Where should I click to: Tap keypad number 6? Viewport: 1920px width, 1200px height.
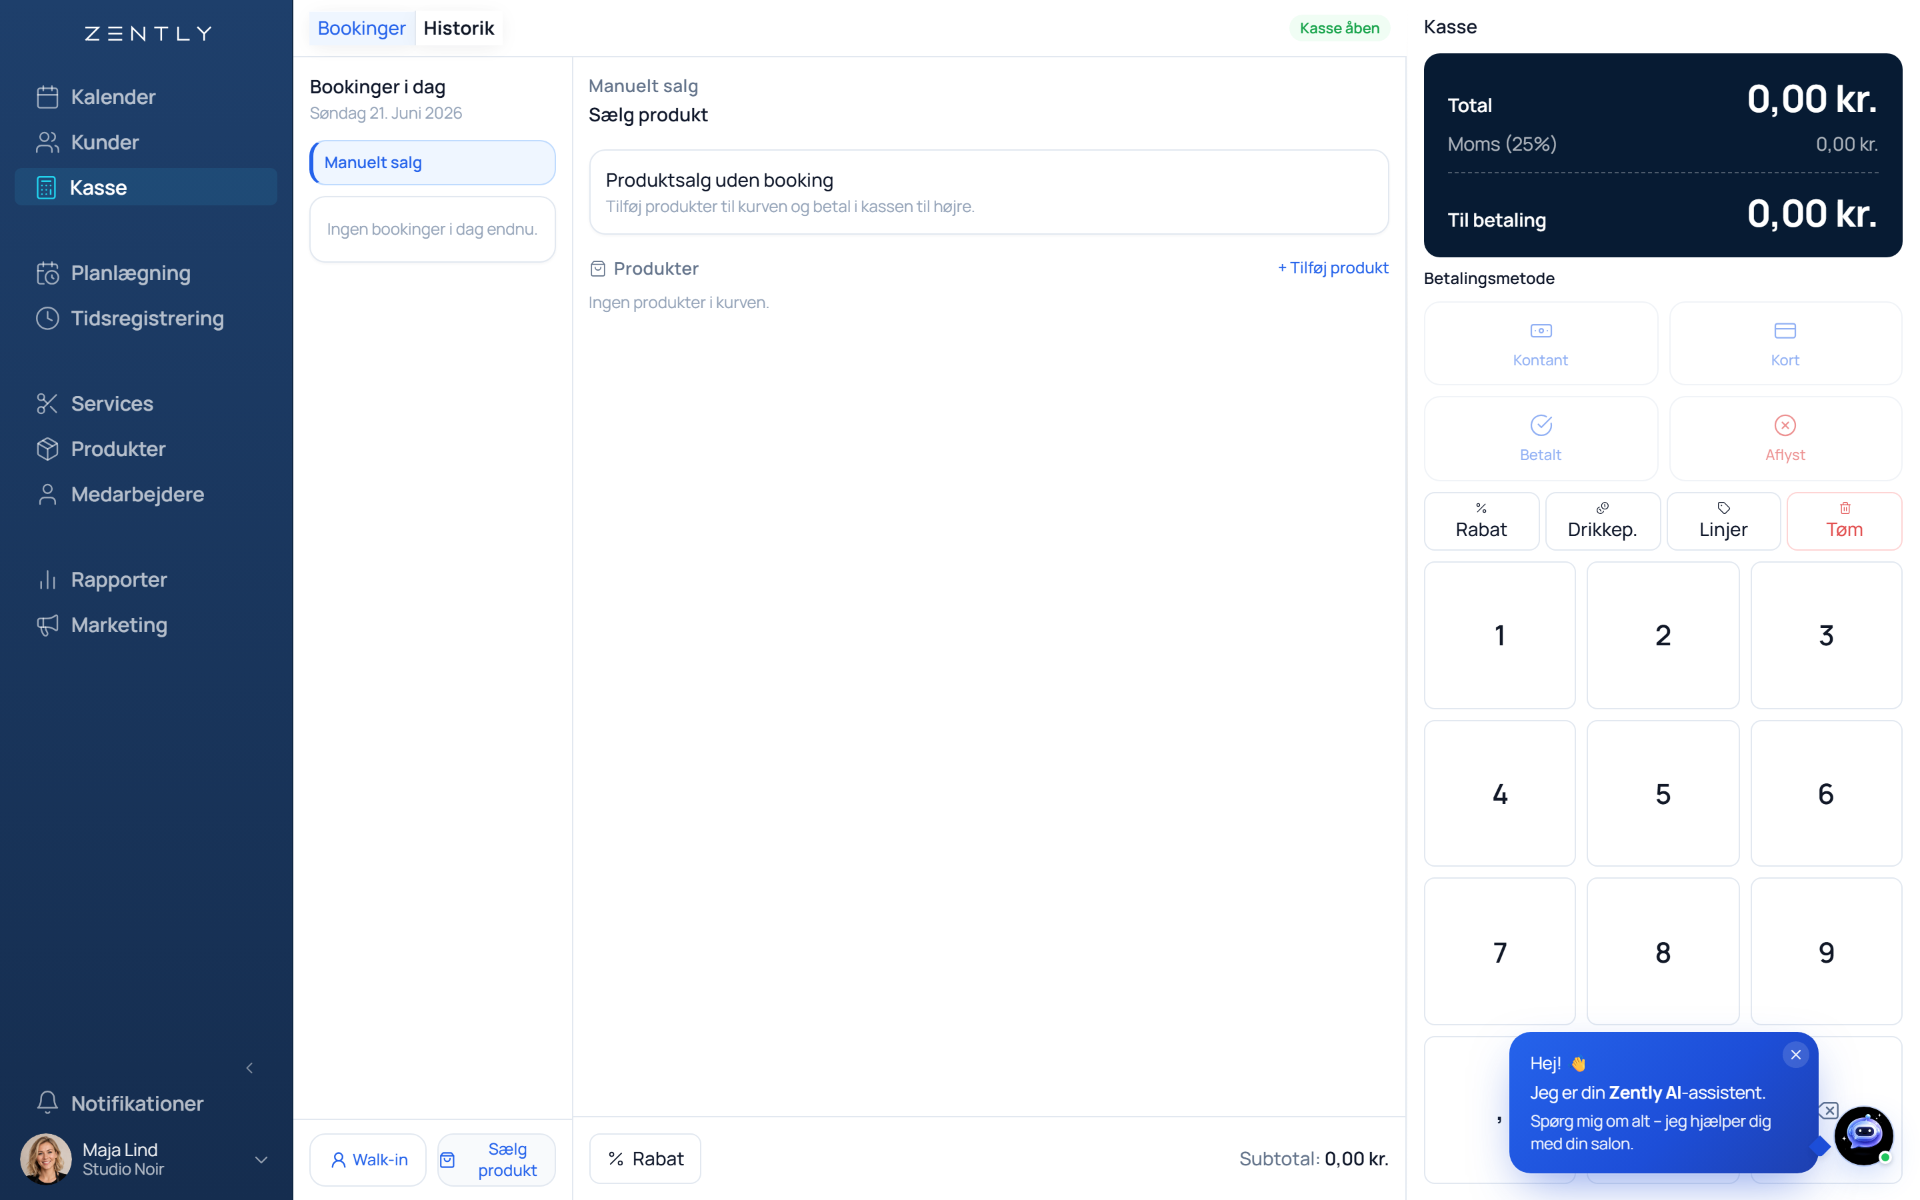pyautogui.click(x=1826, y=794)
